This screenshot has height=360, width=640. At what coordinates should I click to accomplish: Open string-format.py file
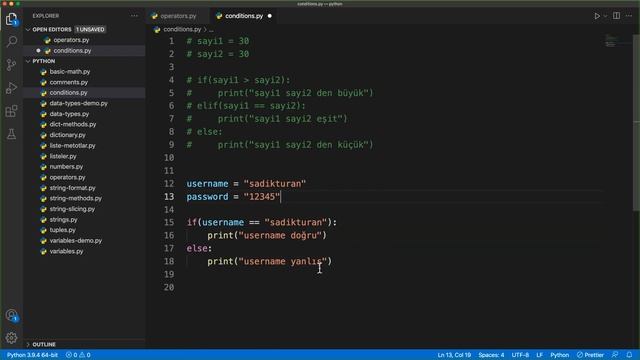pos(72,188)
